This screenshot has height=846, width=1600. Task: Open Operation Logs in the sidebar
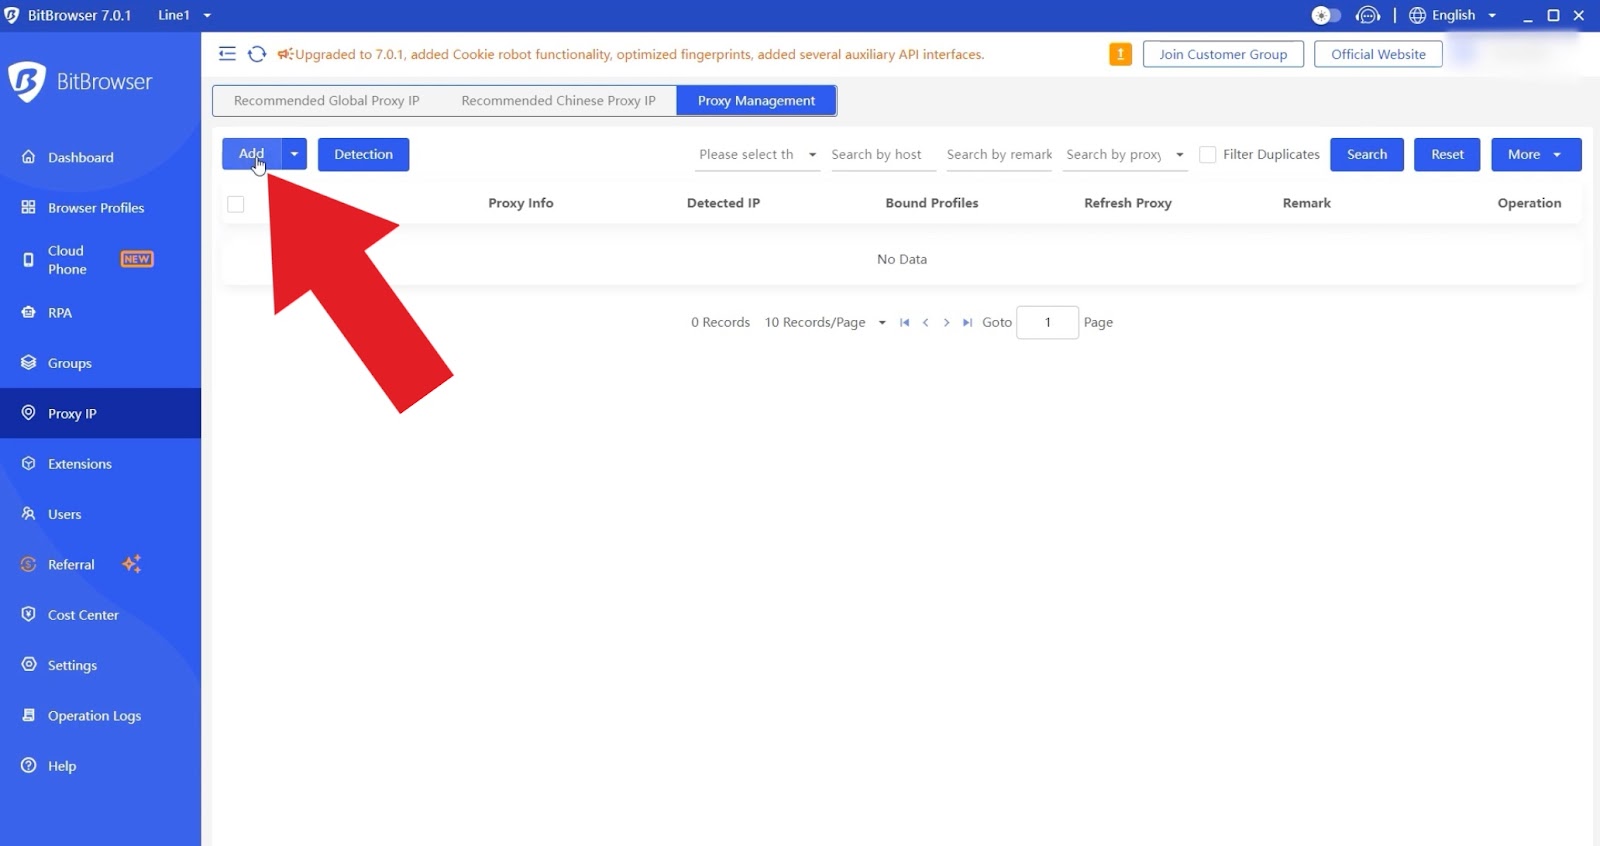pyautogui.click(x=100, y=715)
